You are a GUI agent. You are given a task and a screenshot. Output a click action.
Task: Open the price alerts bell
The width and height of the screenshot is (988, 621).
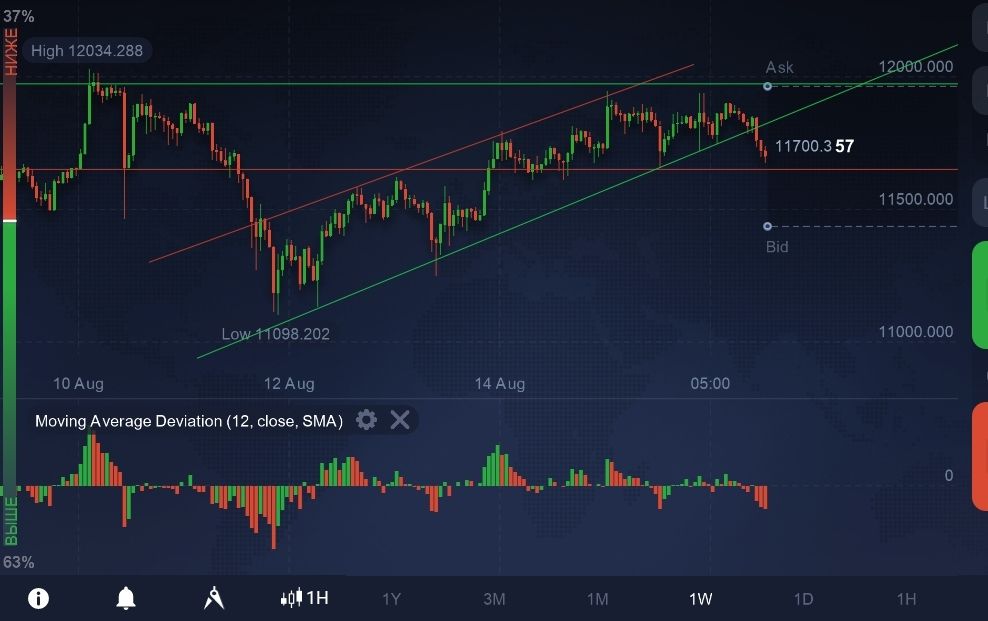[x=126, y=598]
